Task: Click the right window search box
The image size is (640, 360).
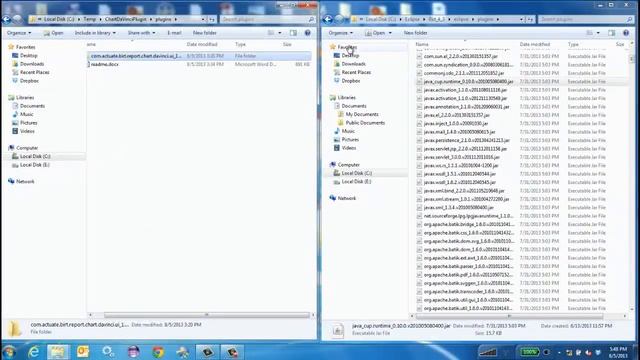Action: 586,19
